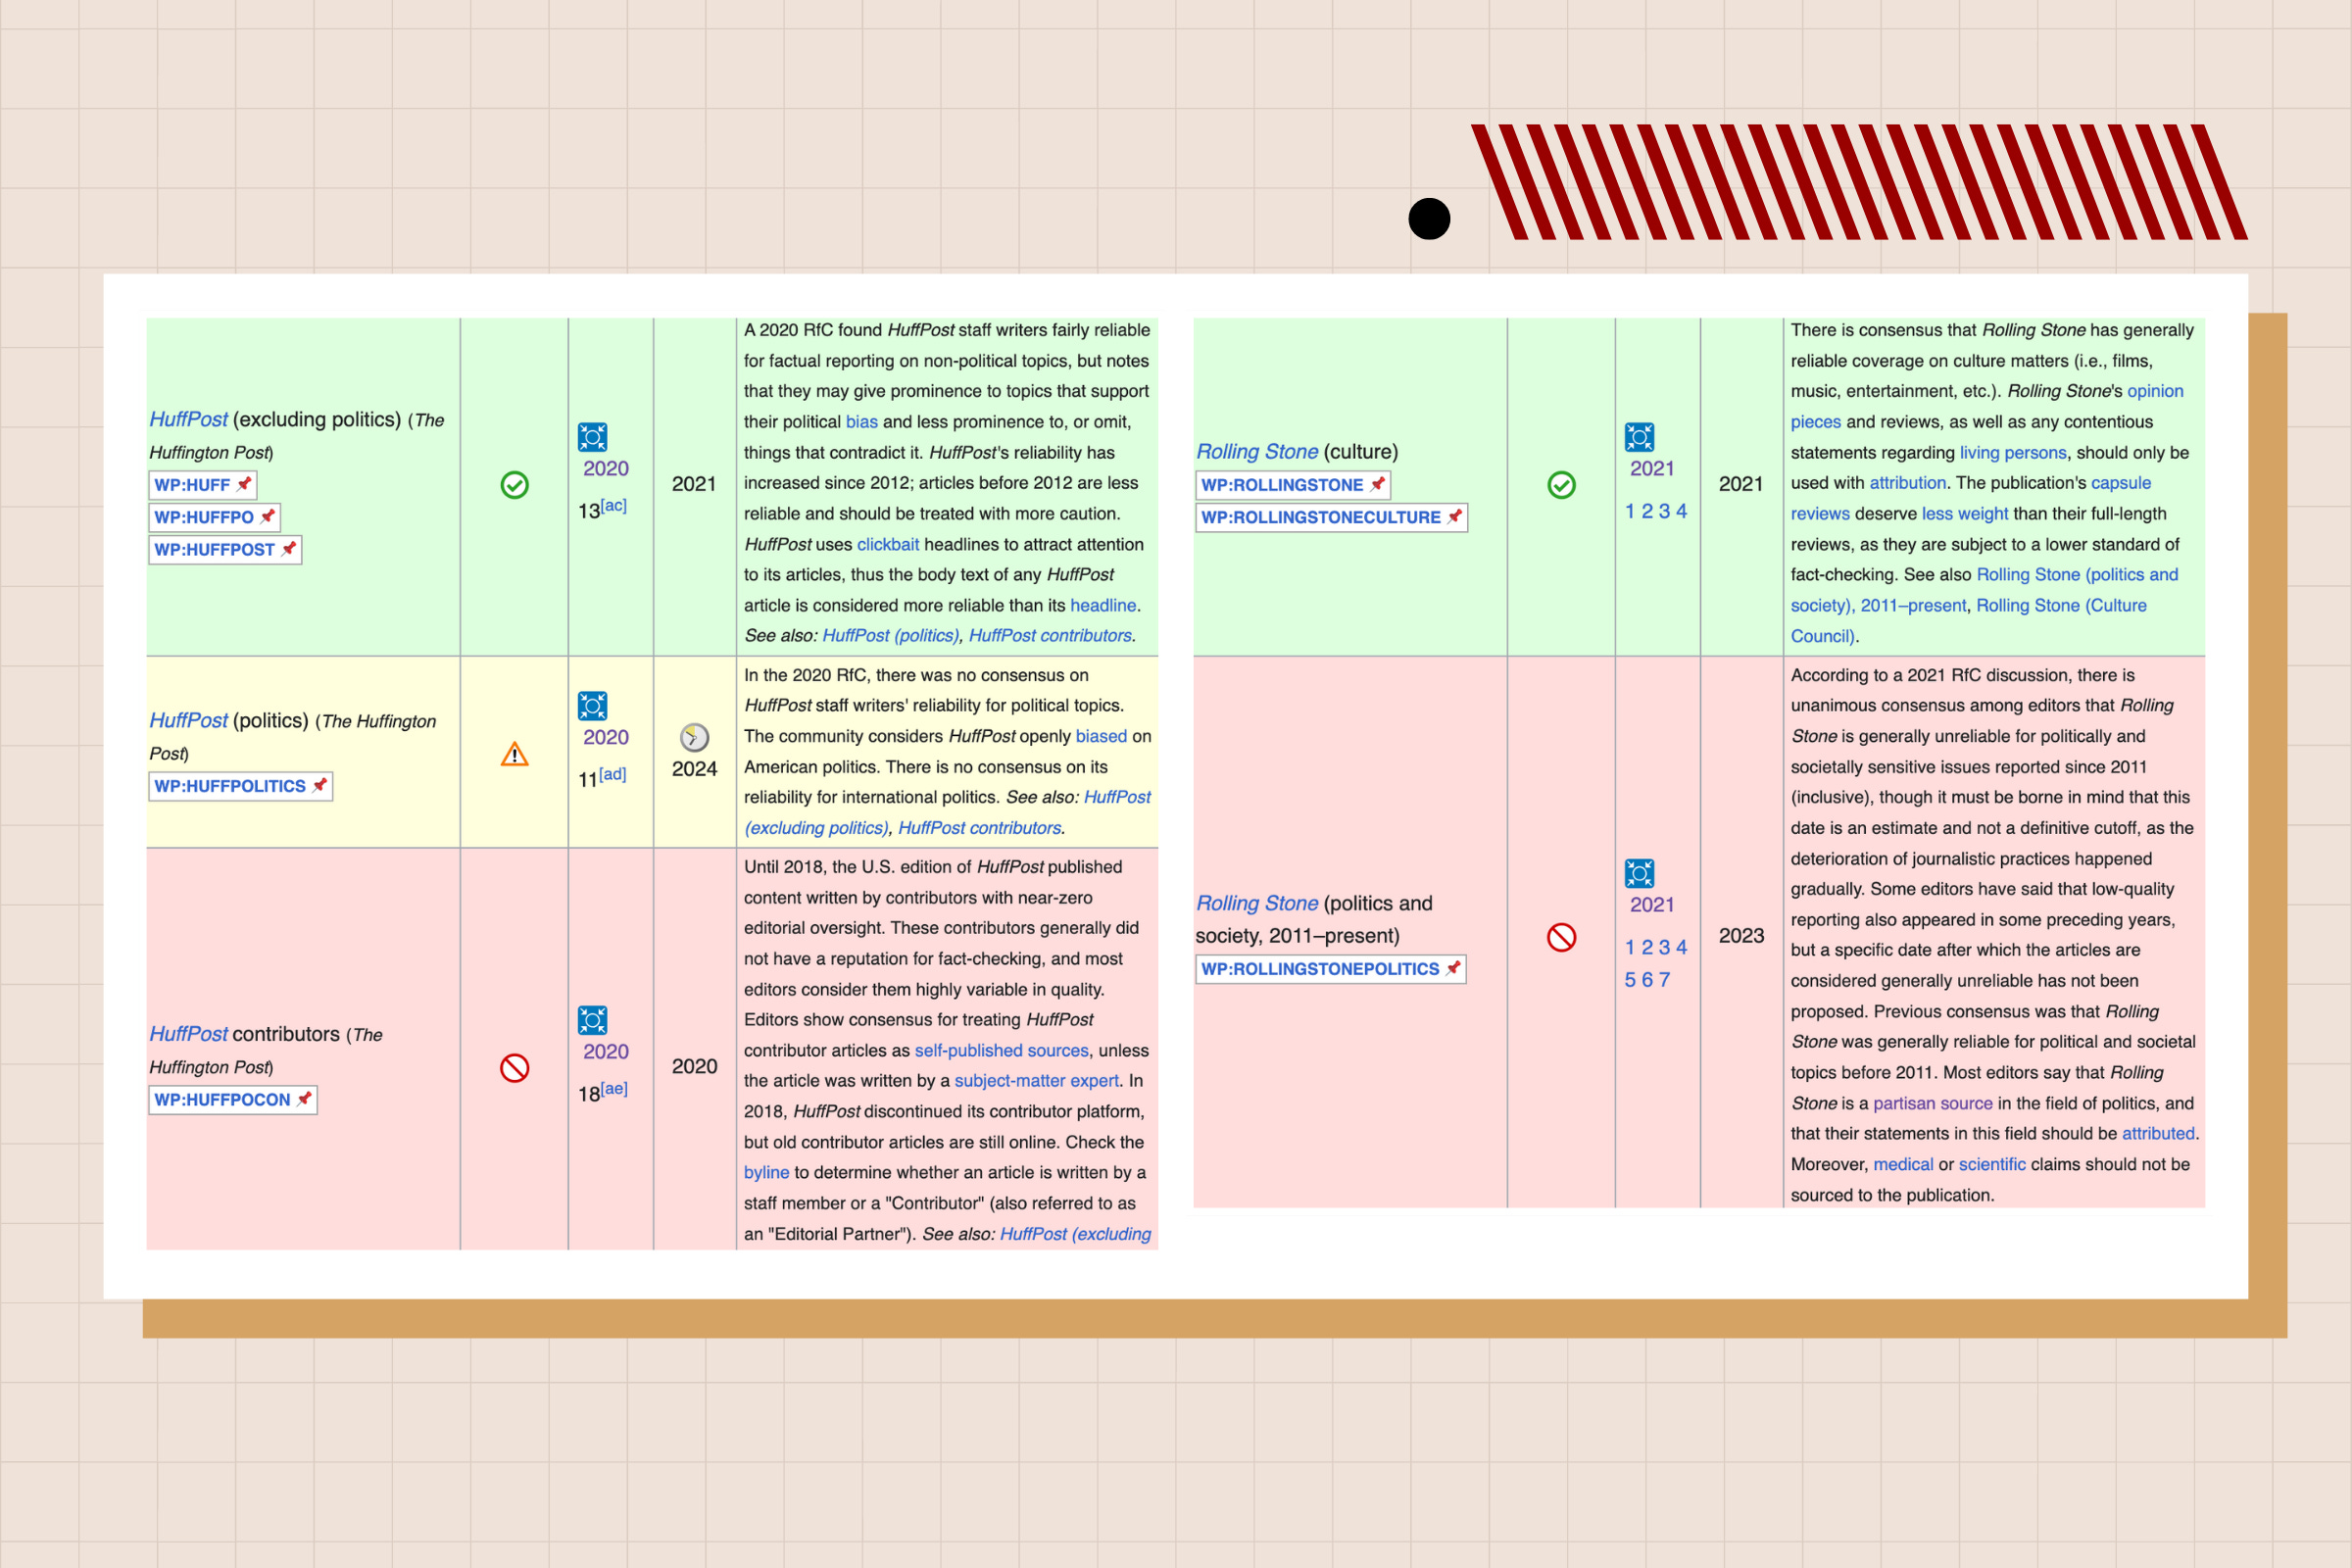Open HuffPost link in politics row

click(x=188, y=720)
